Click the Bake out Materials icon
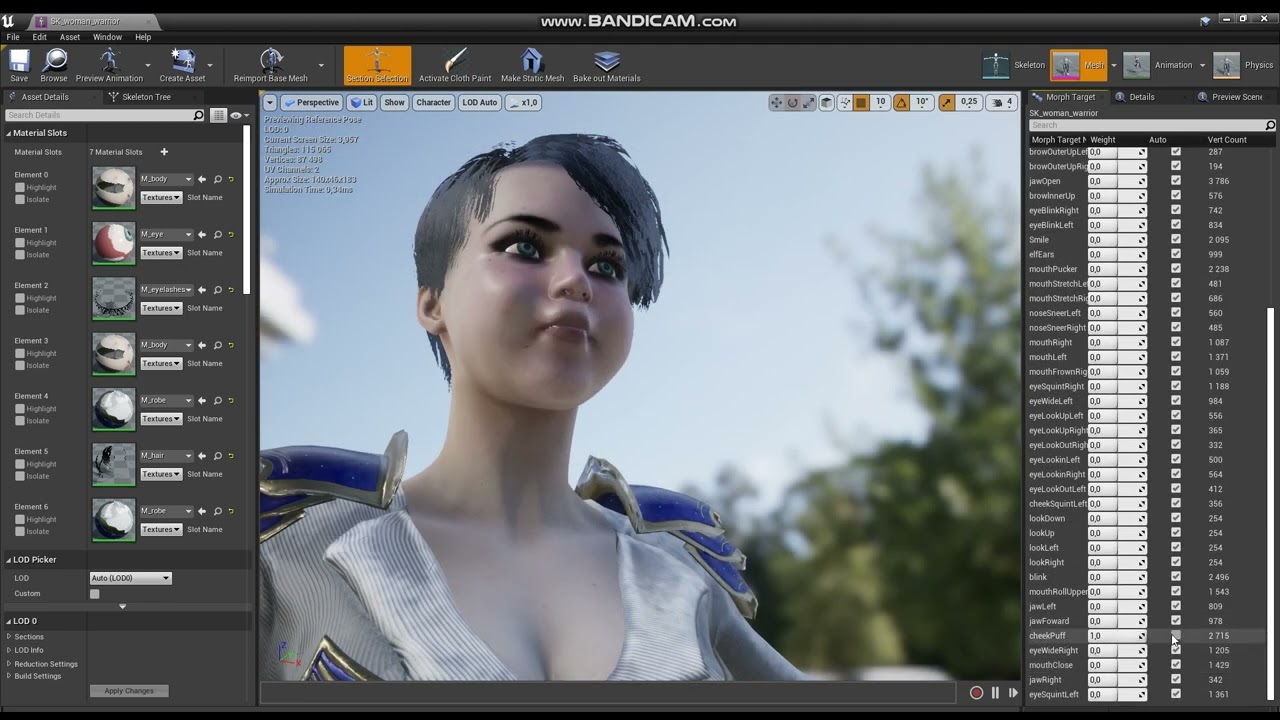 coord(607,64)
